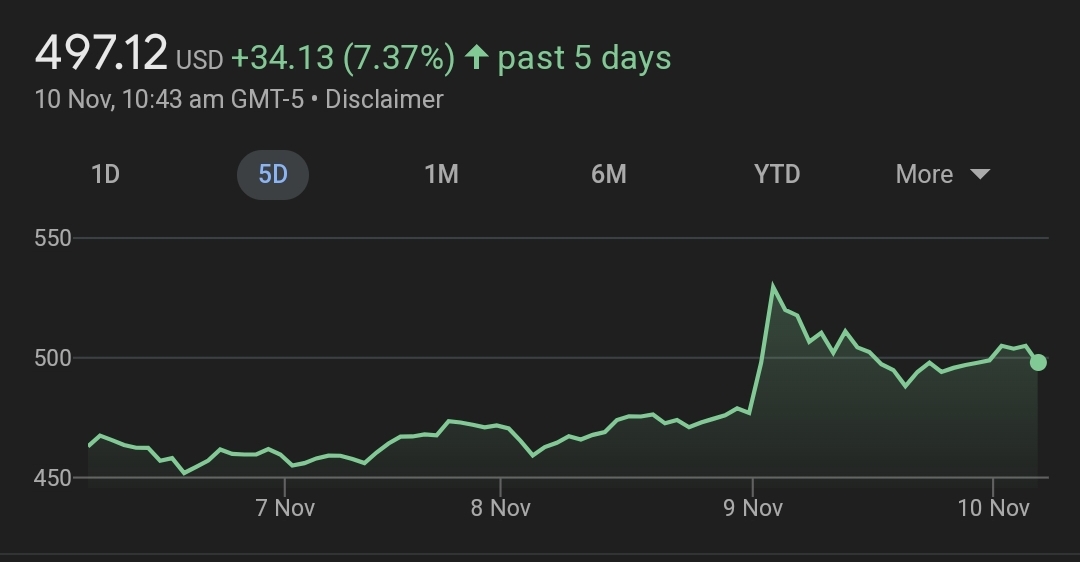Select the YTD range tab

click(777, 174)
